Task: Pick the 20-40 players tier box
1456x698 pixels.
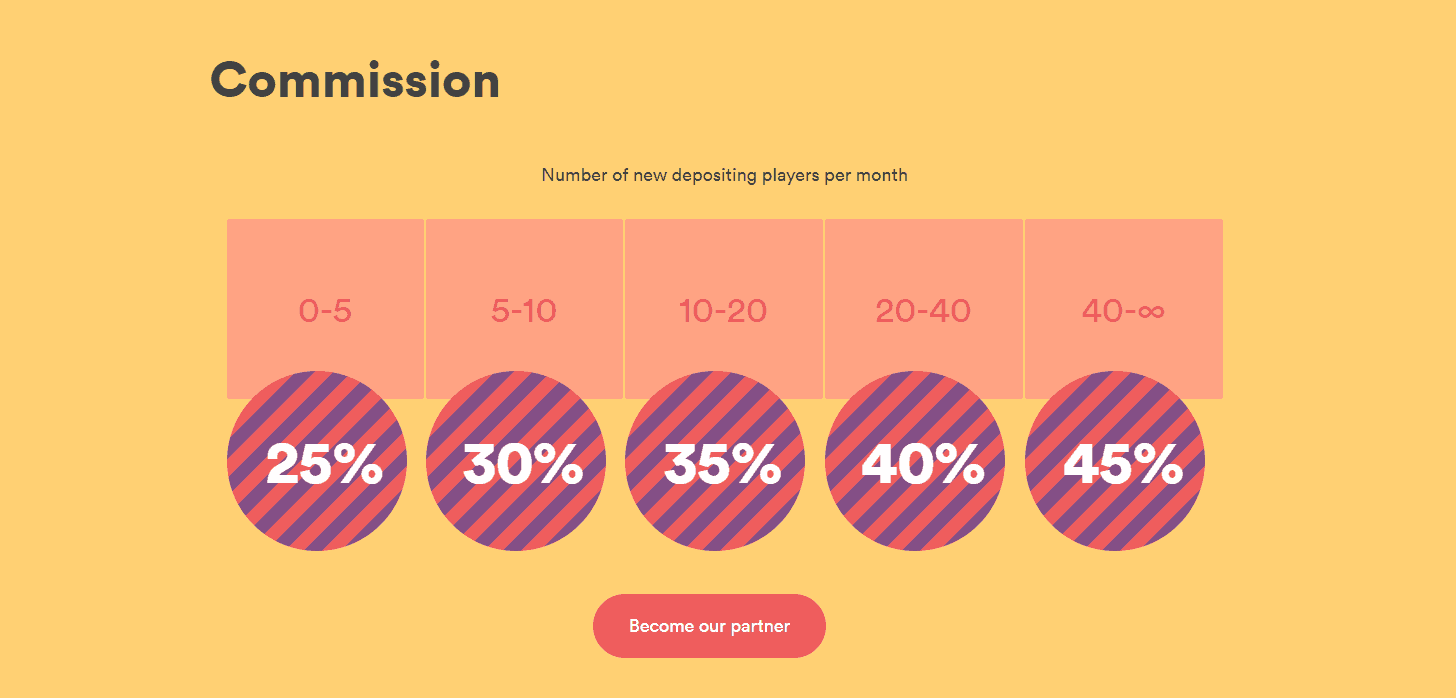Action: tap(923, 309)
